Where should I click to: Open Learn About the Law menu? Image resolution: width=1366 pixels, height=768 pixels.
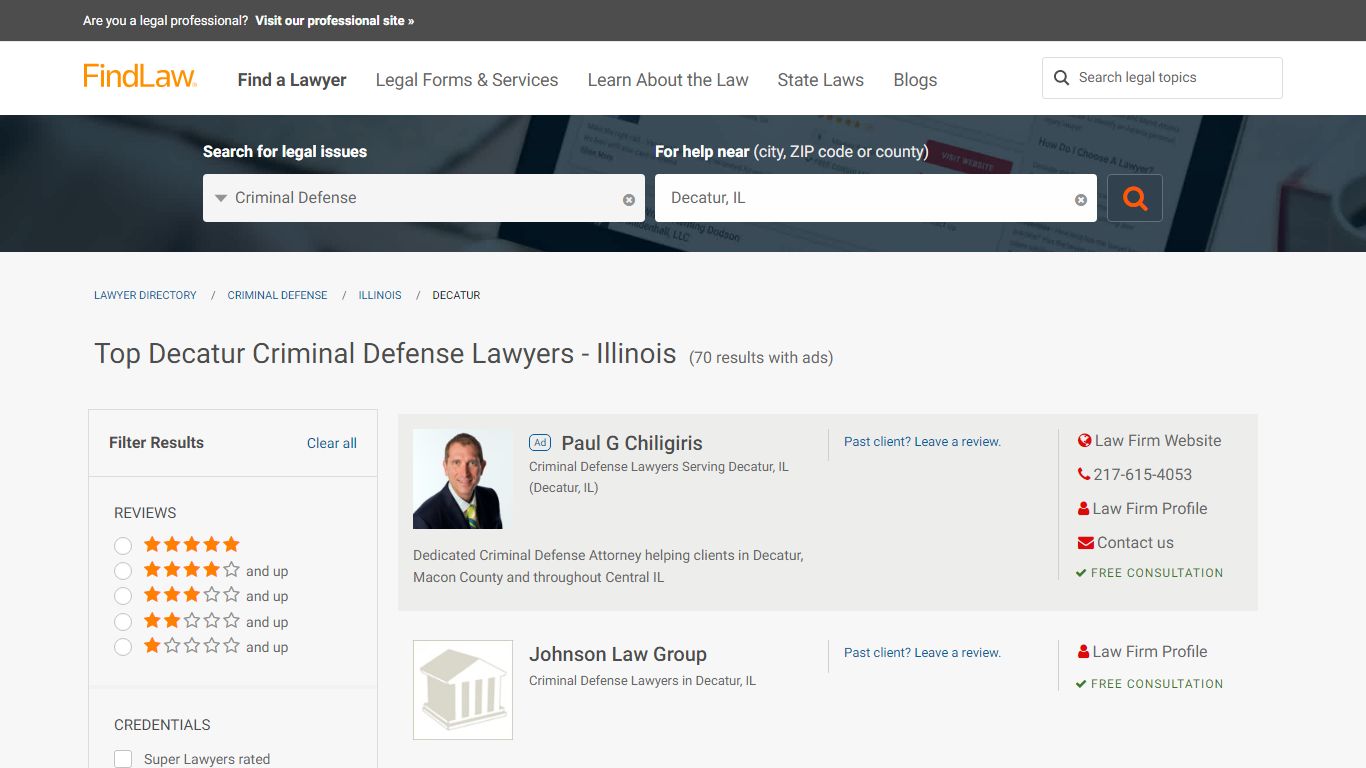point(668,80)
